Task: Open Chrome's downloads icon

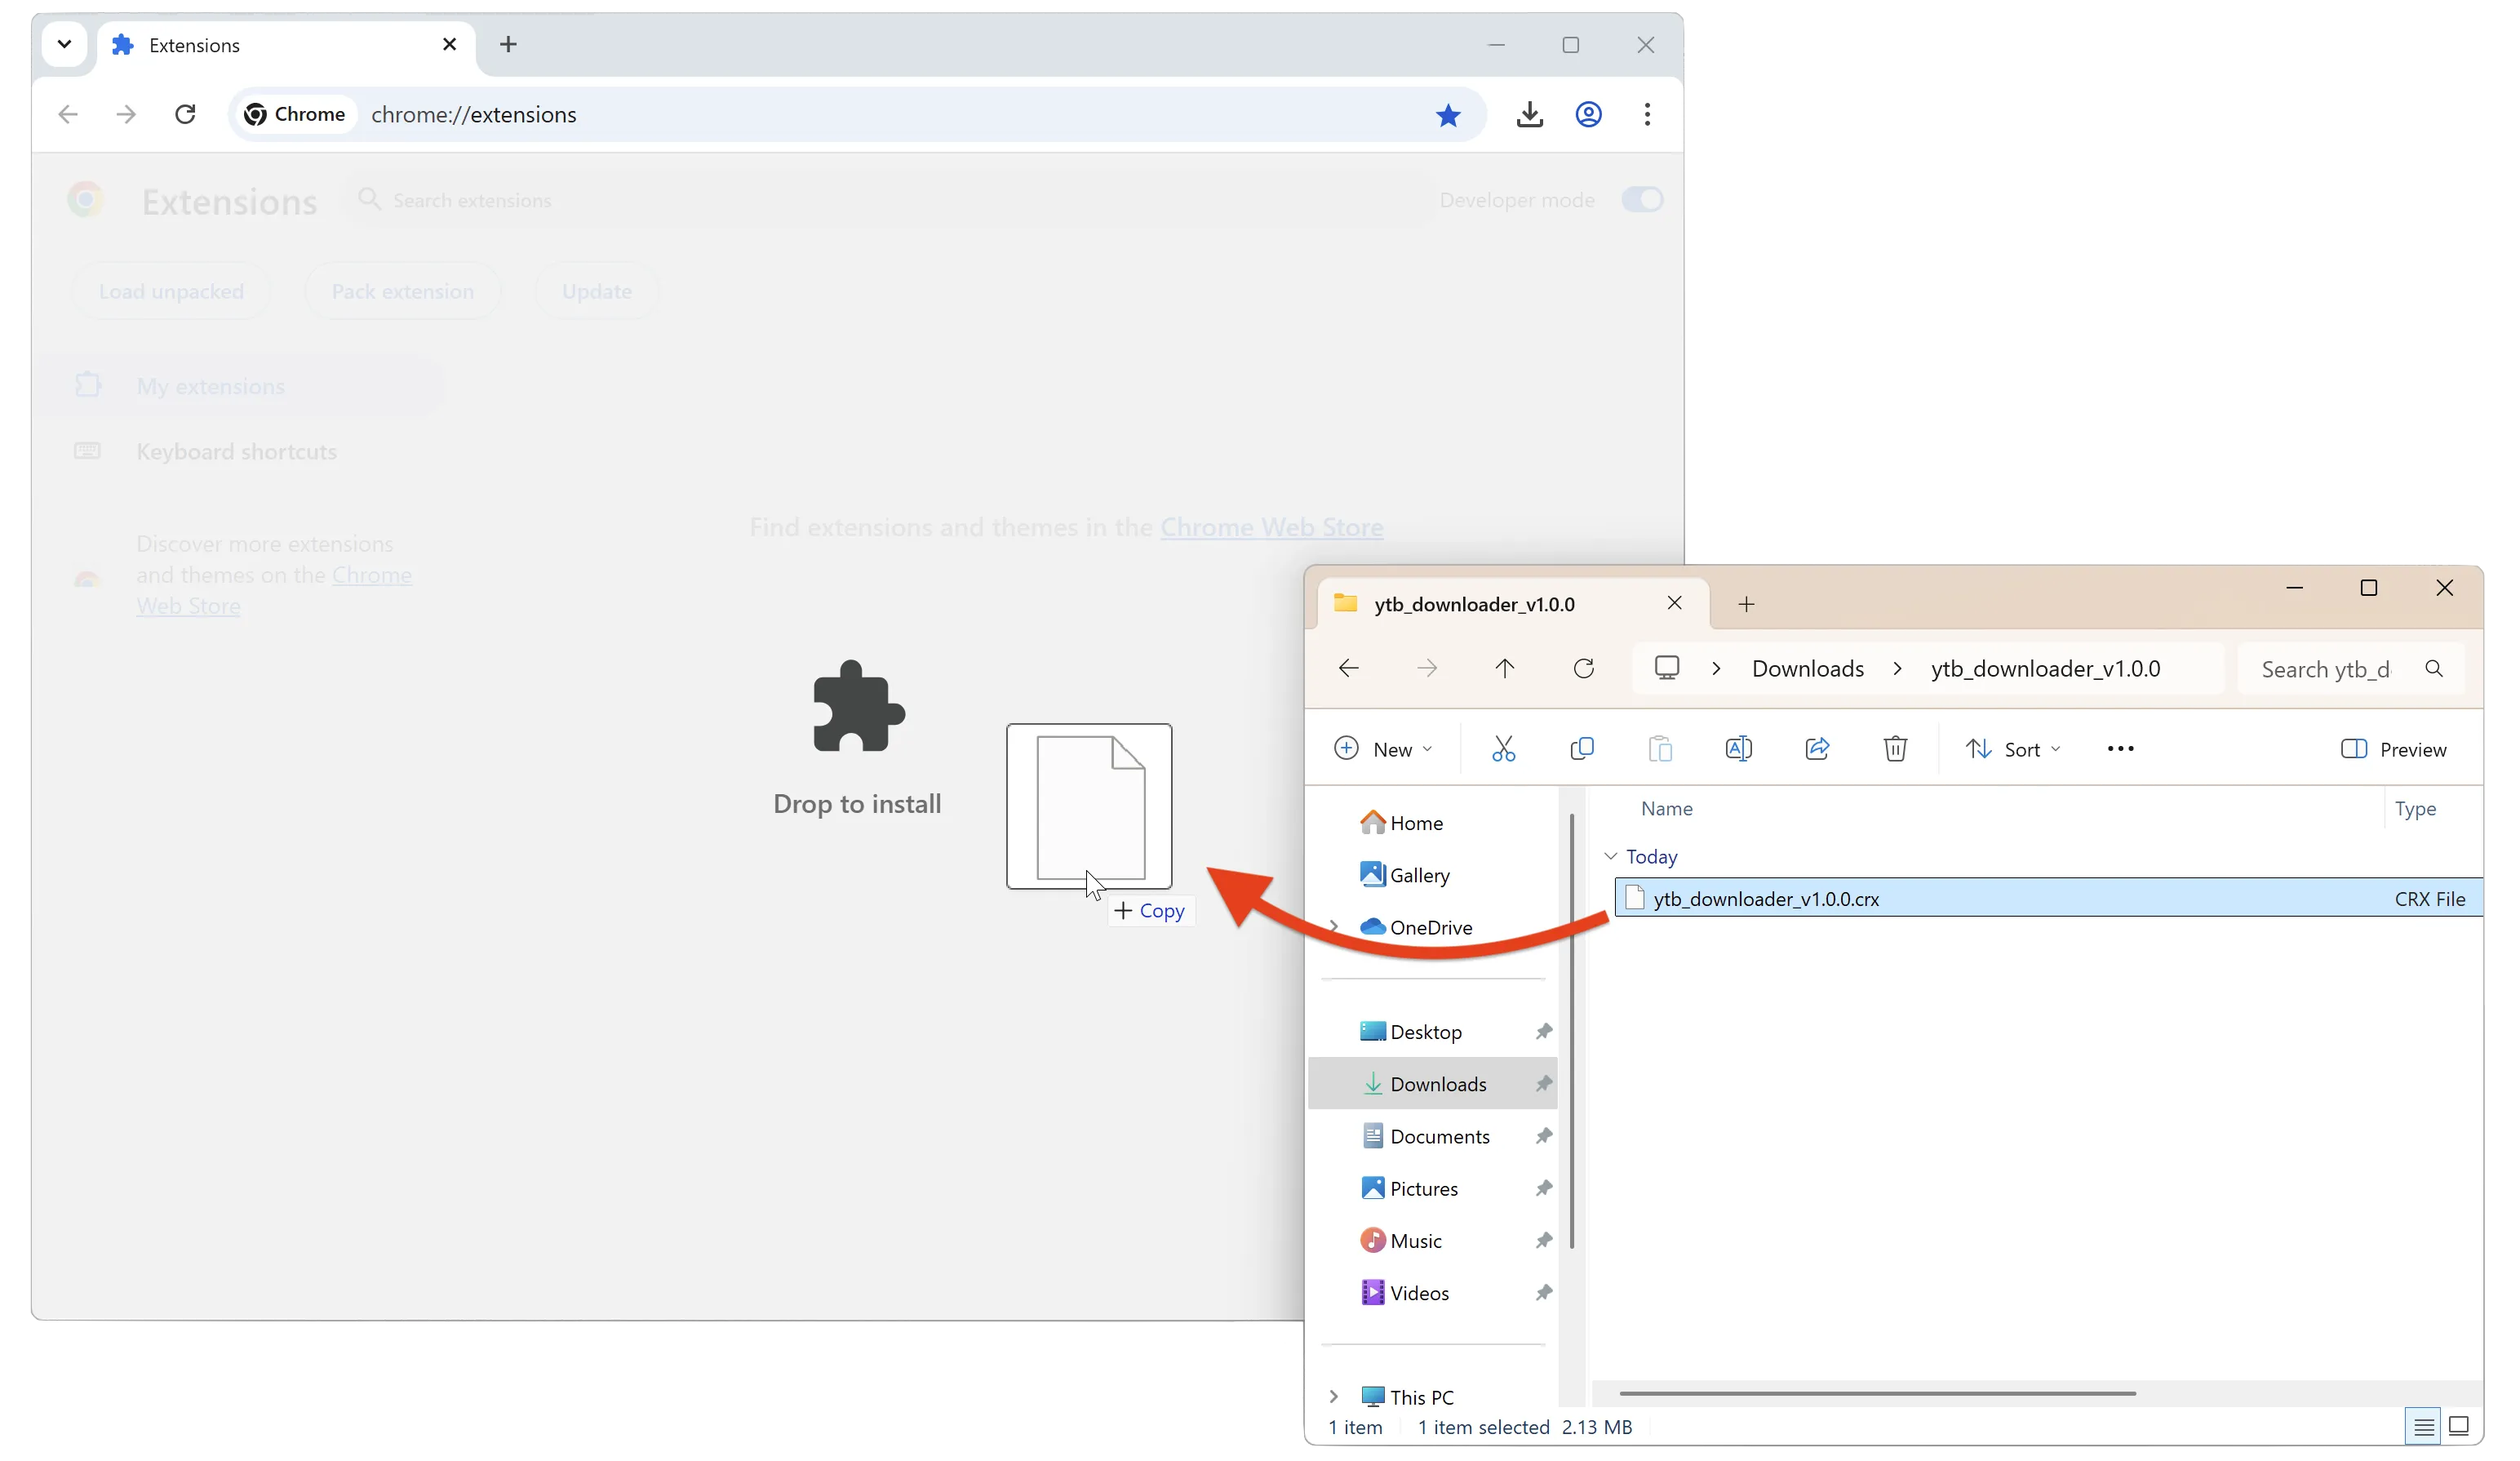Action: pos(1529,115)
